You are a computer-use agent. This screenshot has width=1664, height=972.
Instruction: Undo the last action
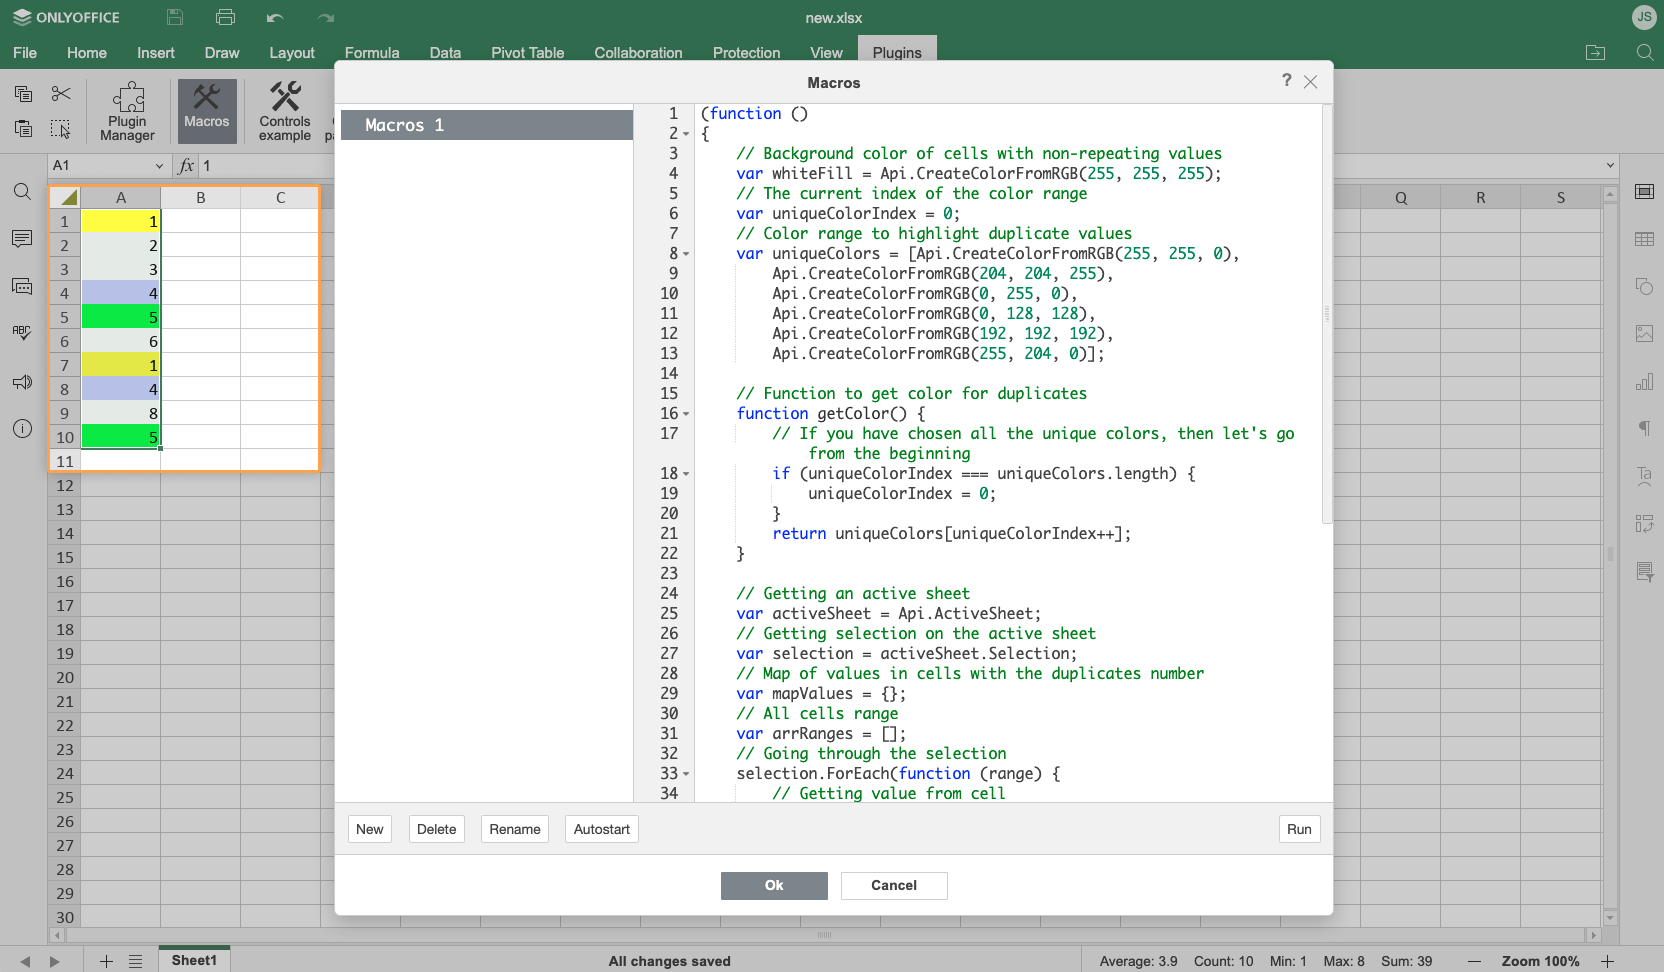275,17
